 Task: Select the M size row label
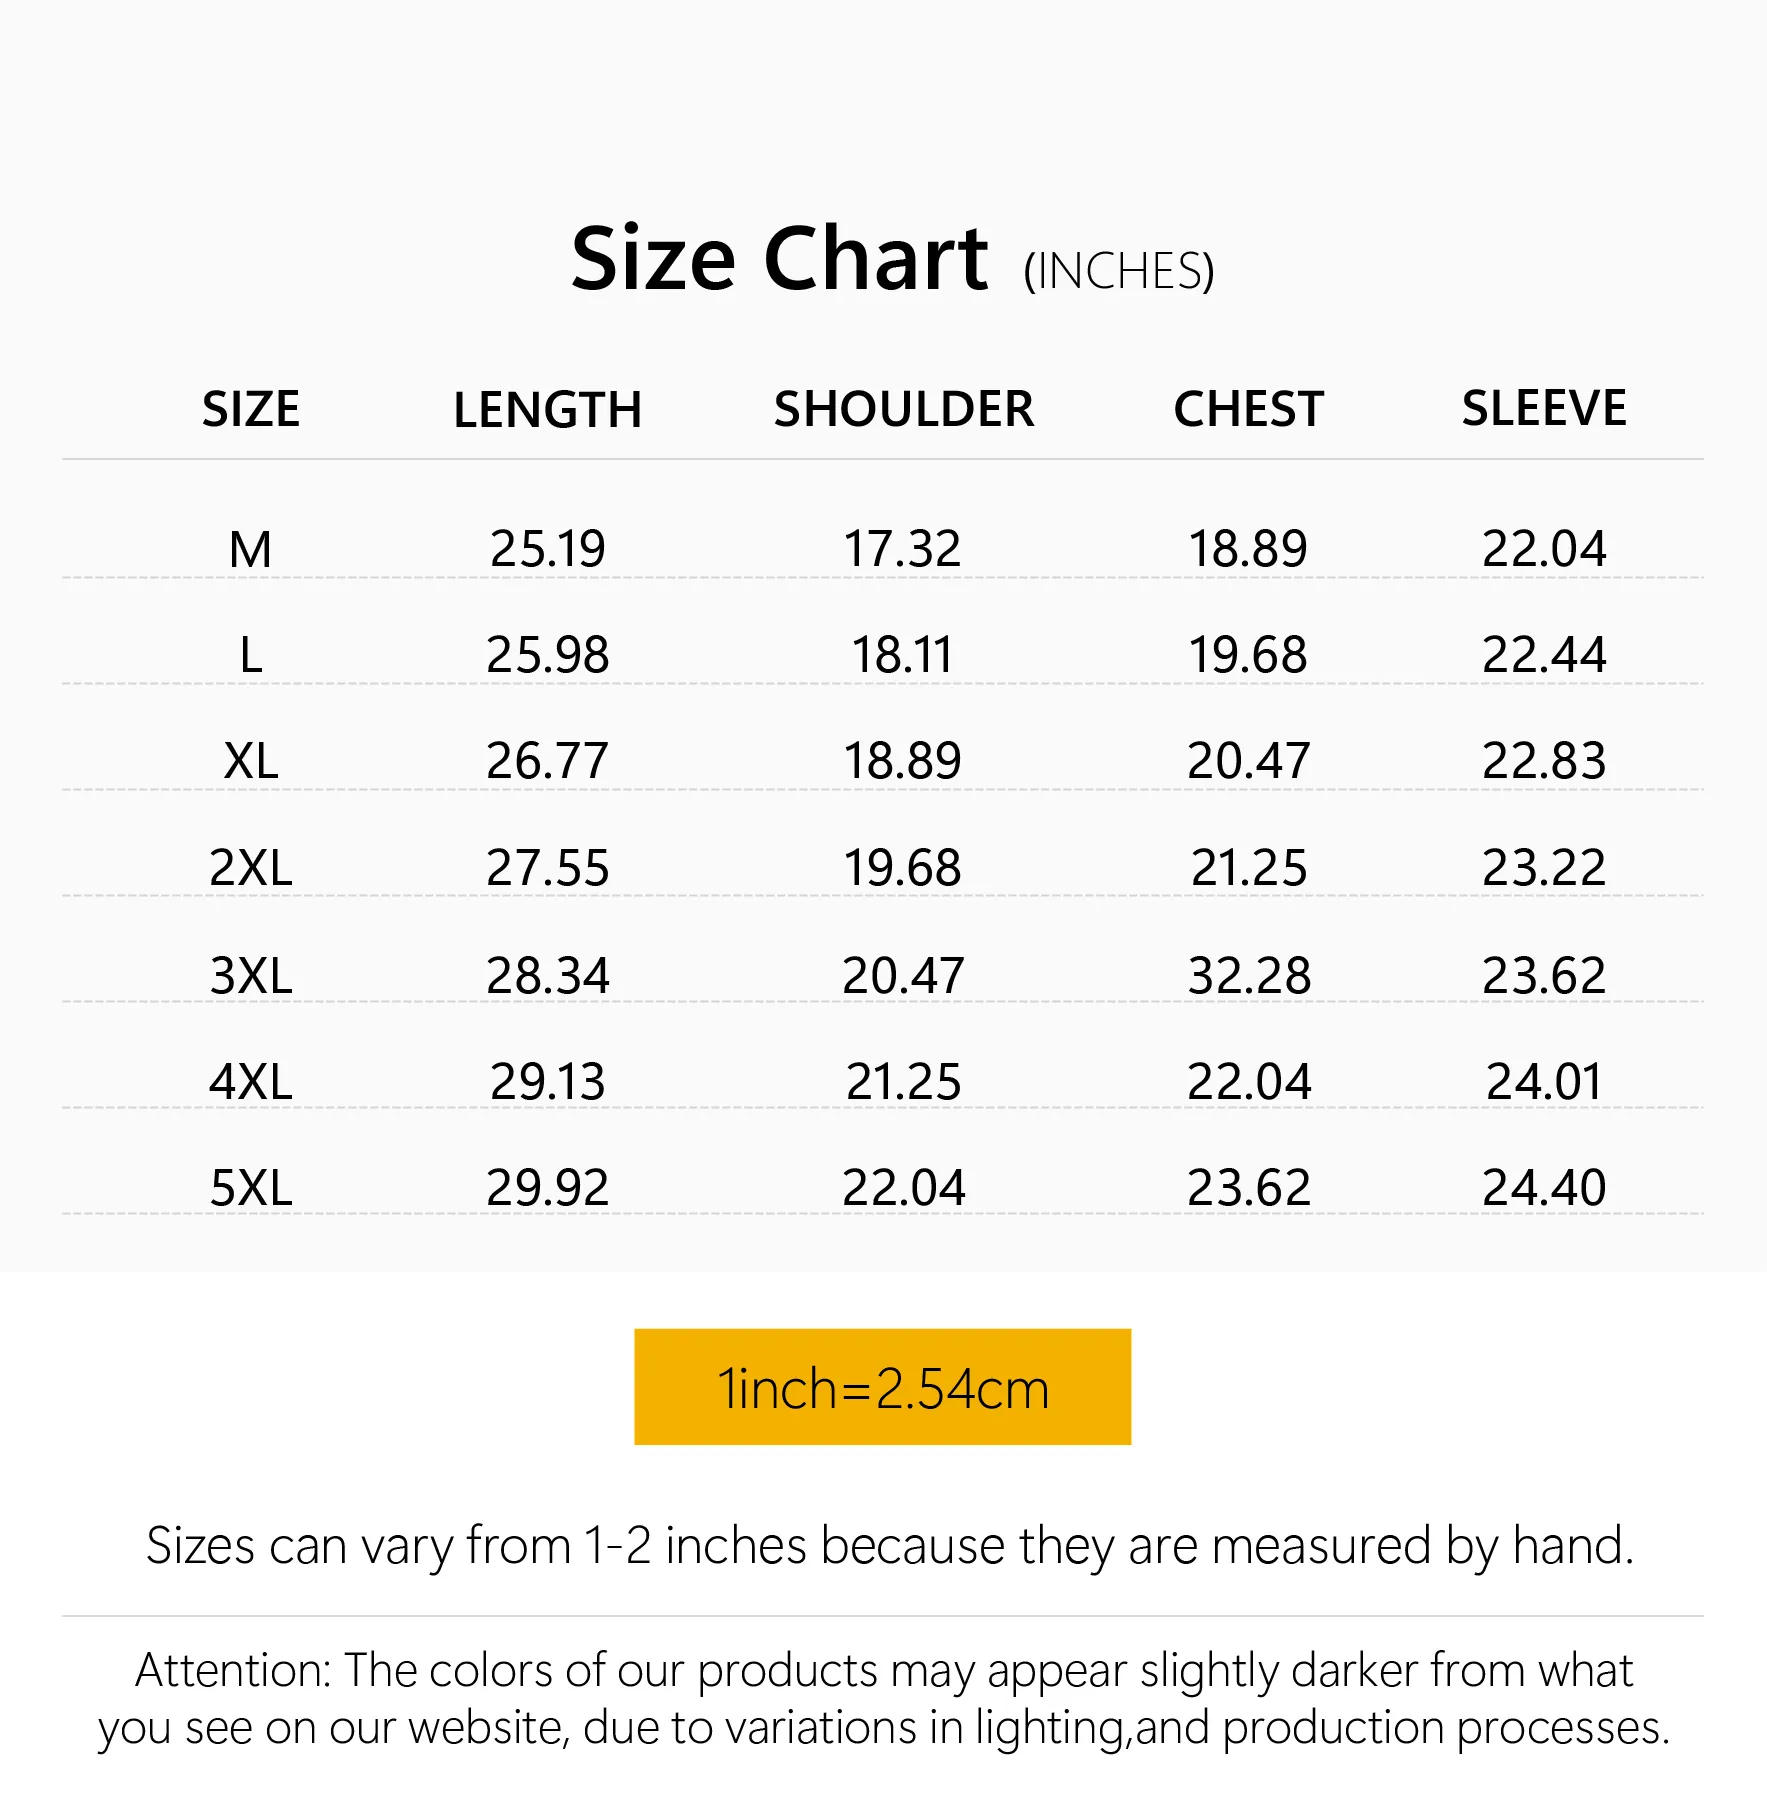pos(250,549)
